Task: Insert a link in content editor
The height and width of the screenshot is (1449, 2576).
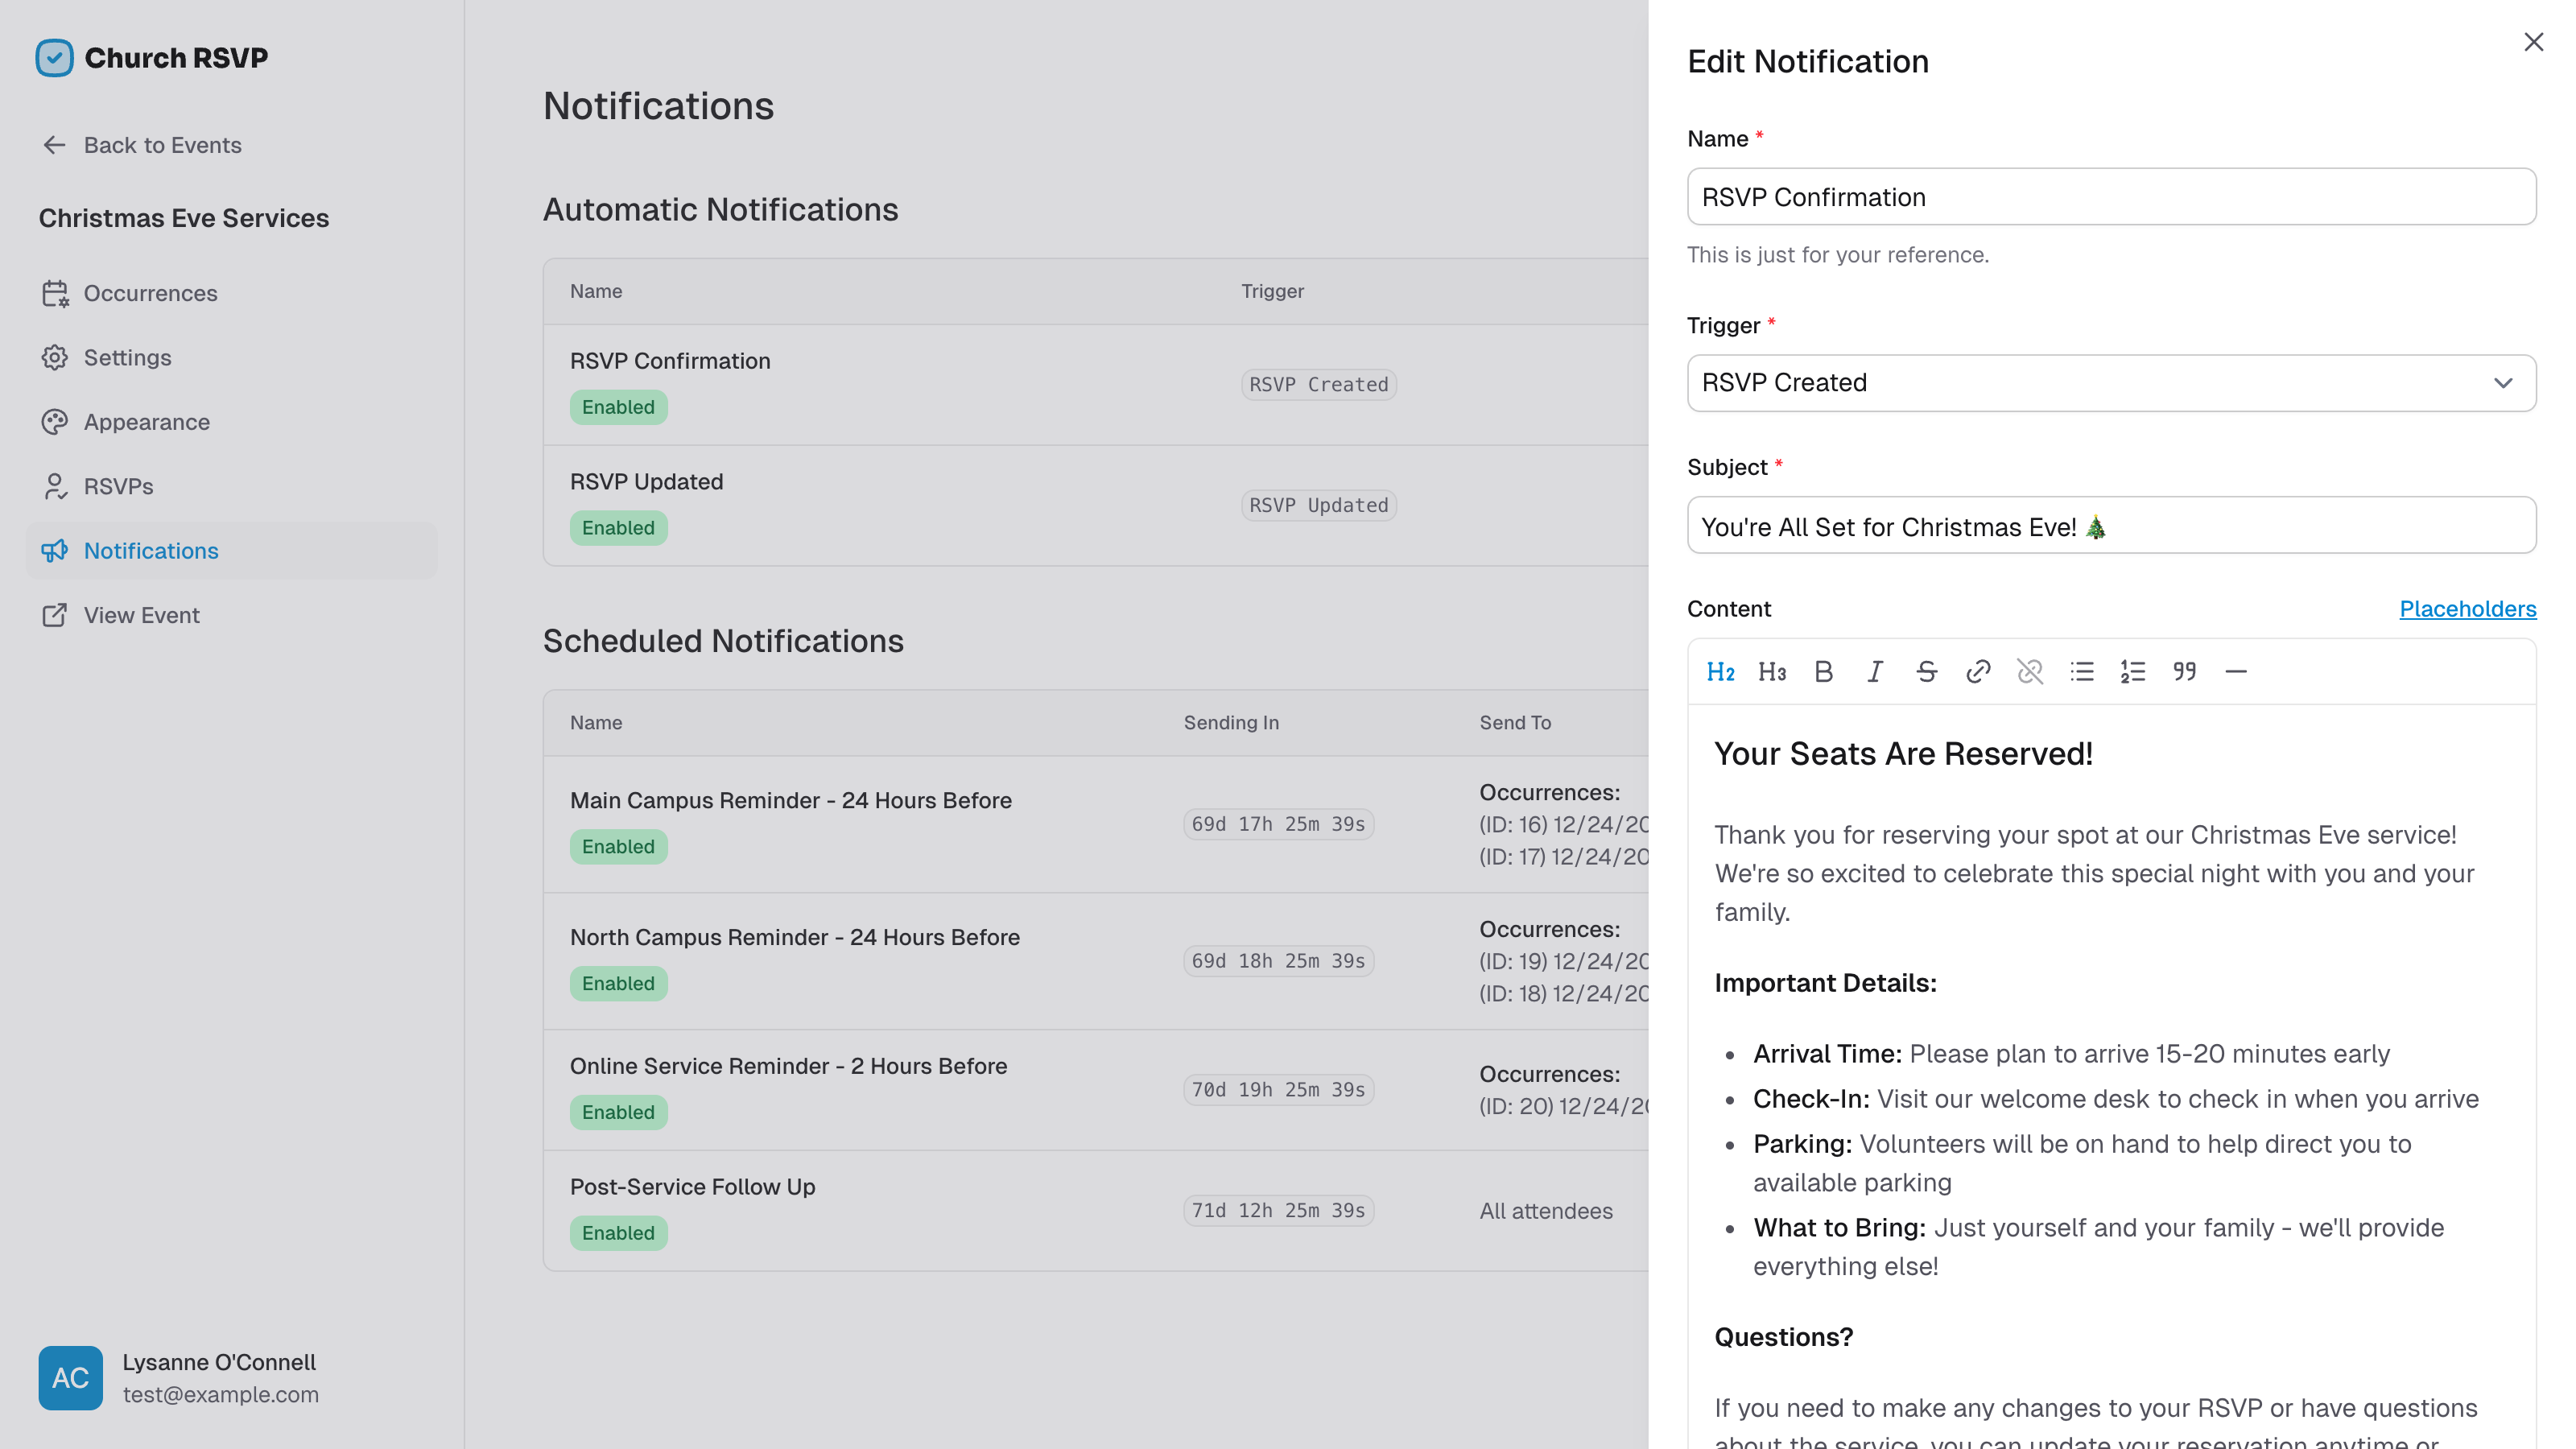Action: [1978, 672]
